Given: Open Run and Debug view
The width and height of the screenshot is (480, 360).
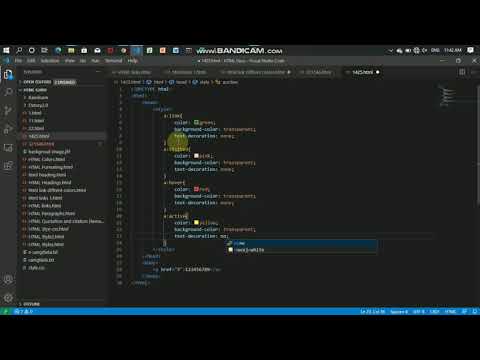Looking at the screenshot, I should coord(8,129).
